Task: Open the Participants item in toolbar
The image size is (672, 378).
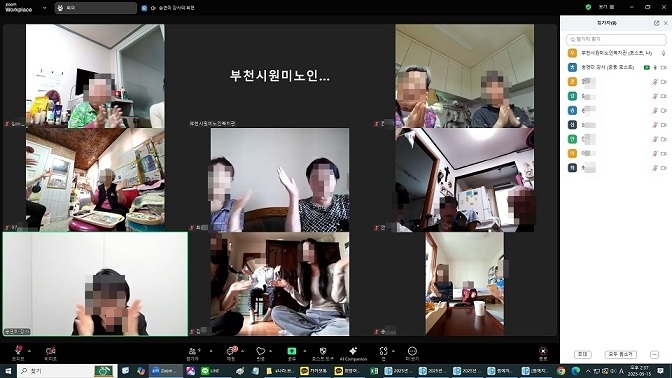Action: [194, 353]
